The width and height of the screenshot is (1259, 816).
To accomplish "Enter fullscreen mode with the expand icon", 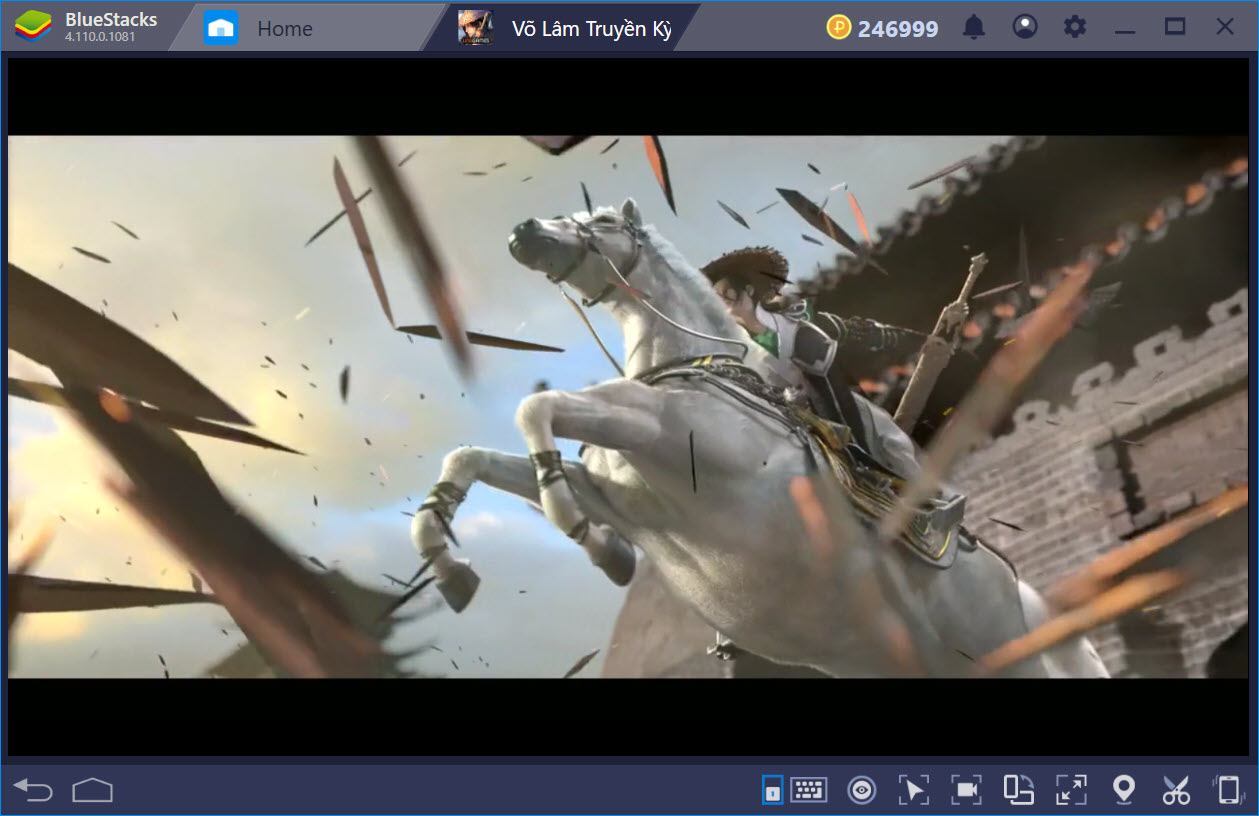I will pos(1071,790).
